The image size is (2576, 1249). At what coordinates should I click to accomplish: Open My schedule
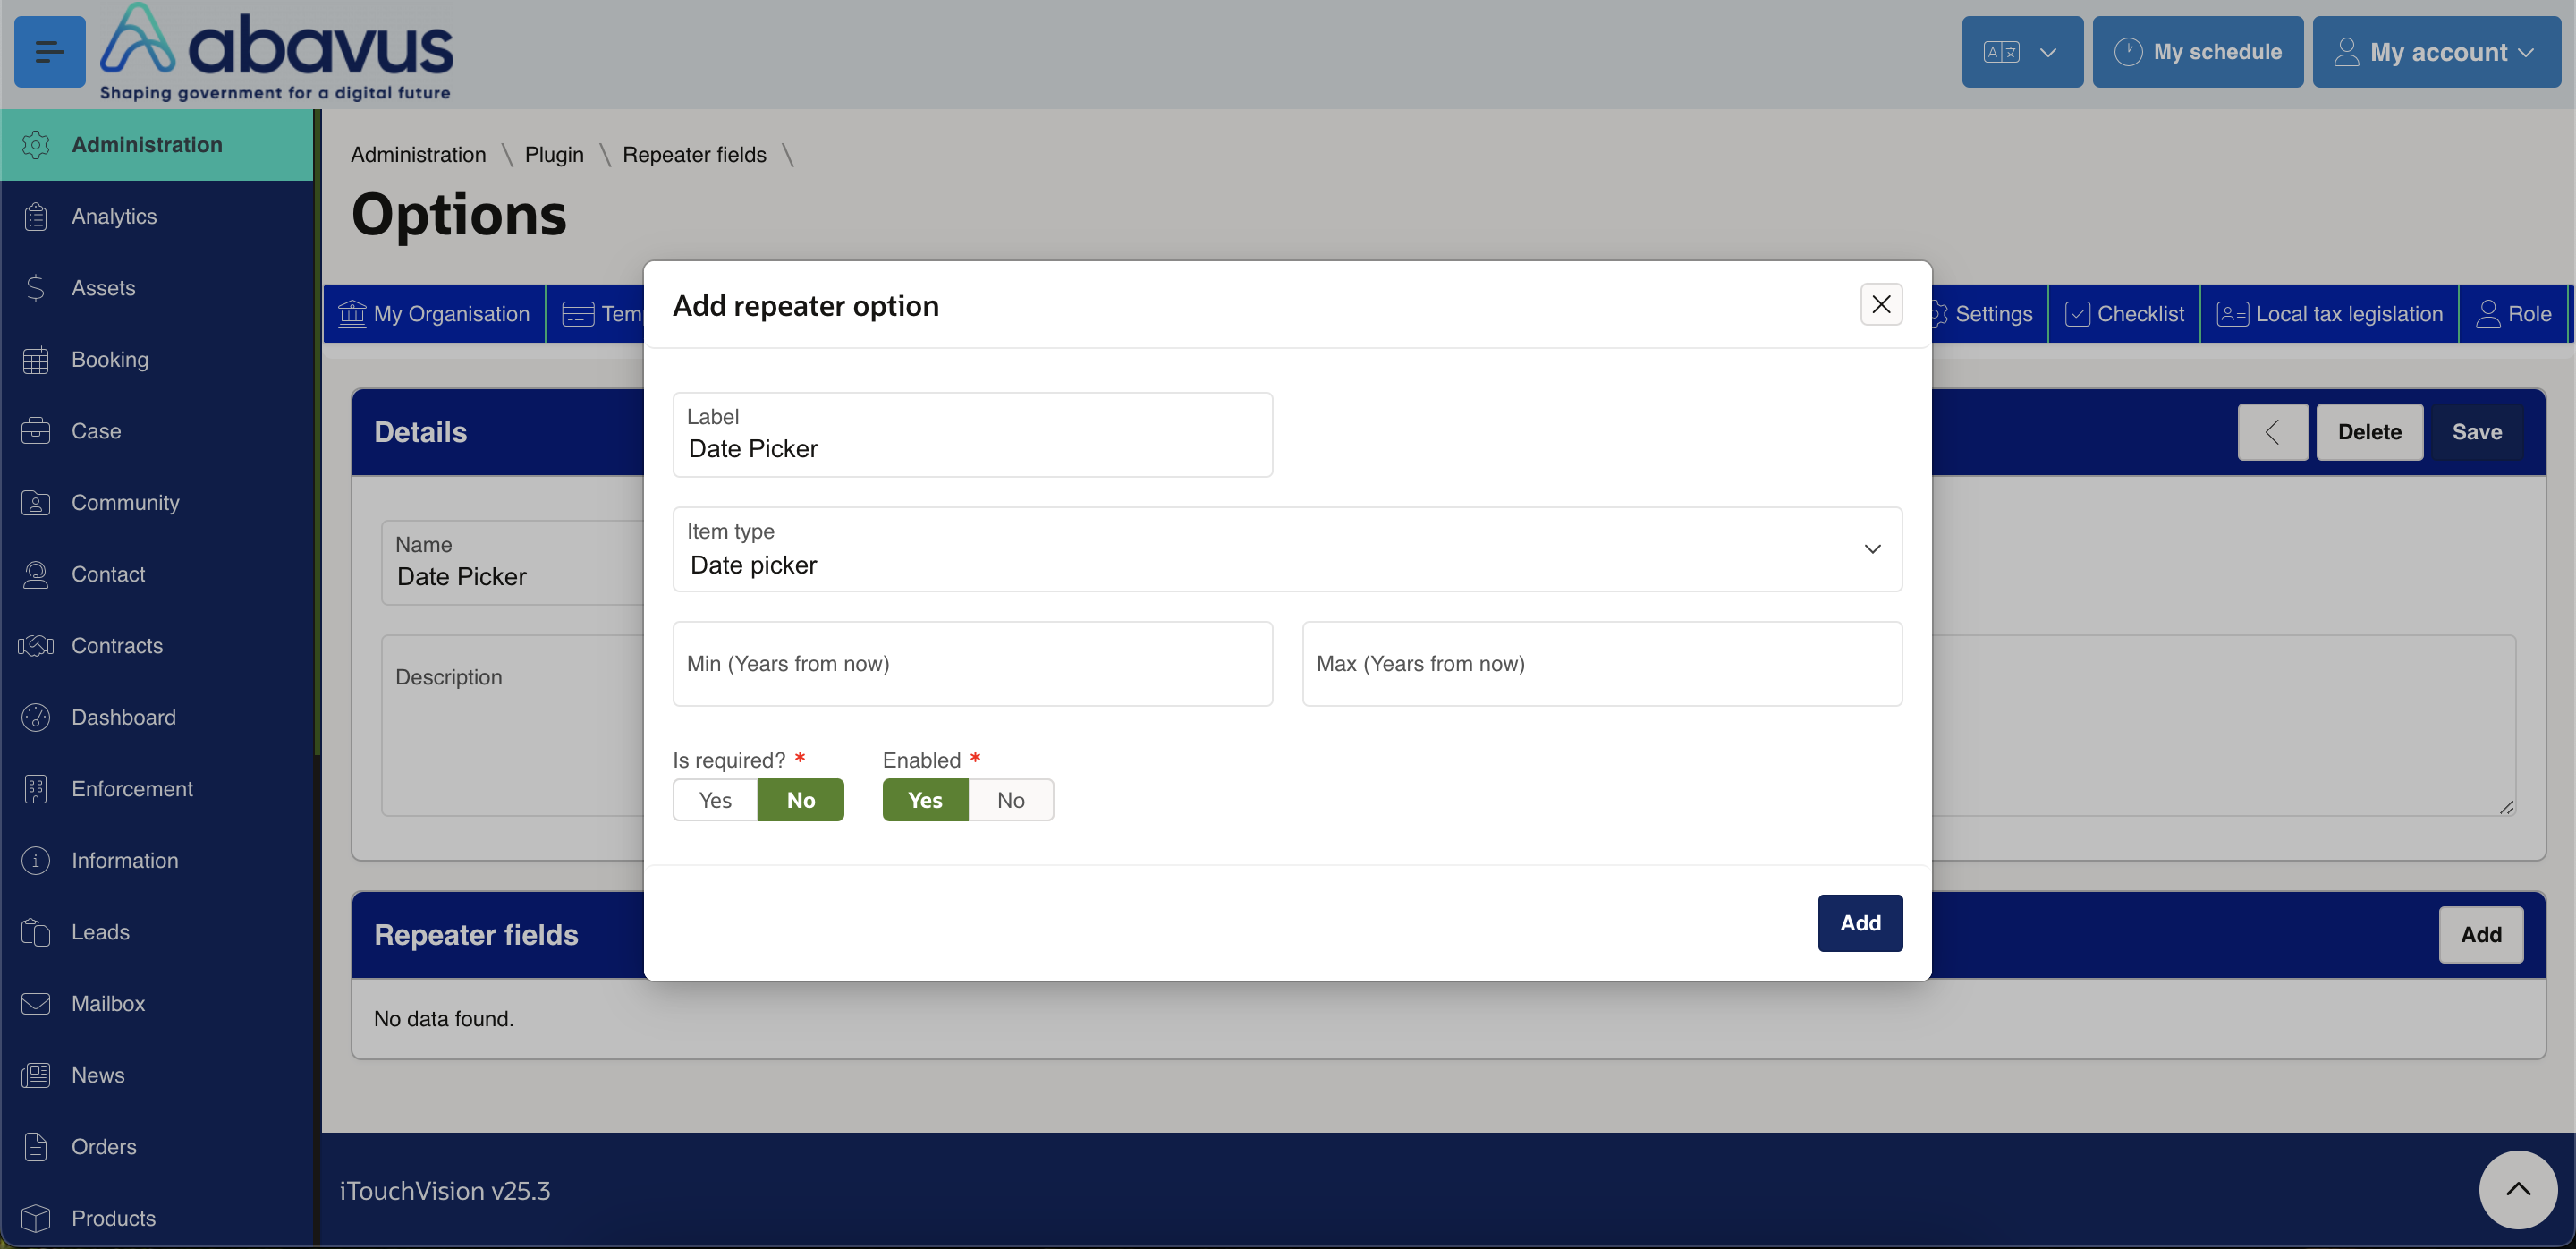(x=2197, y=51)
